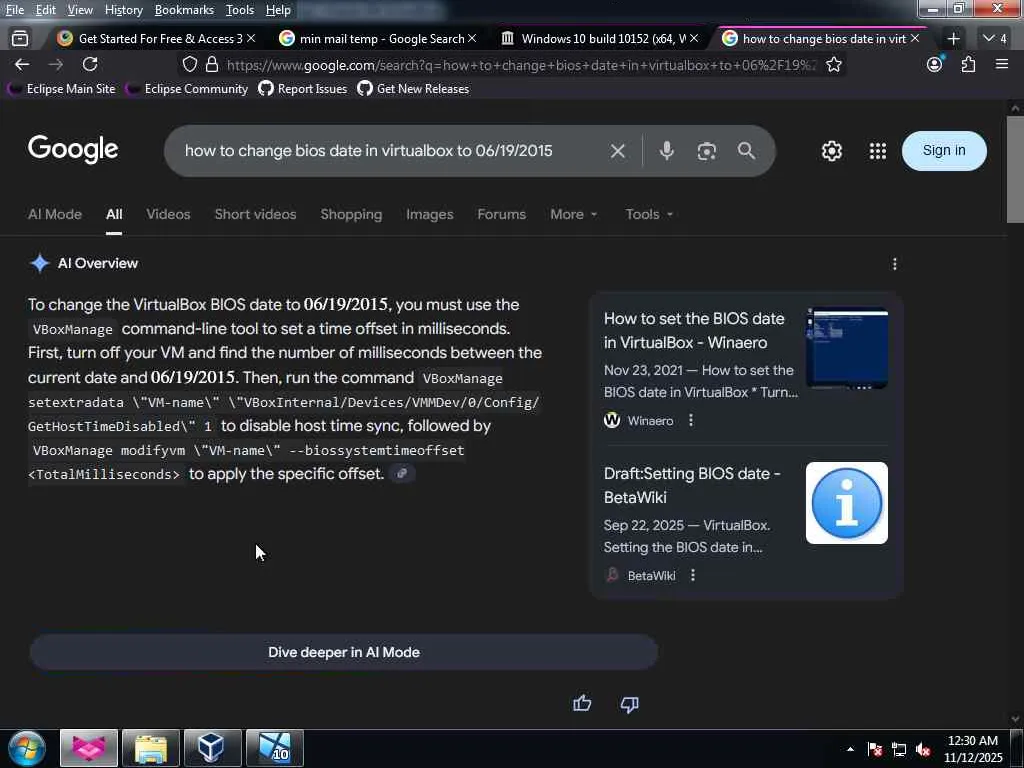
Task: Open Get New Releases bookmark
Action: point(413,89)
